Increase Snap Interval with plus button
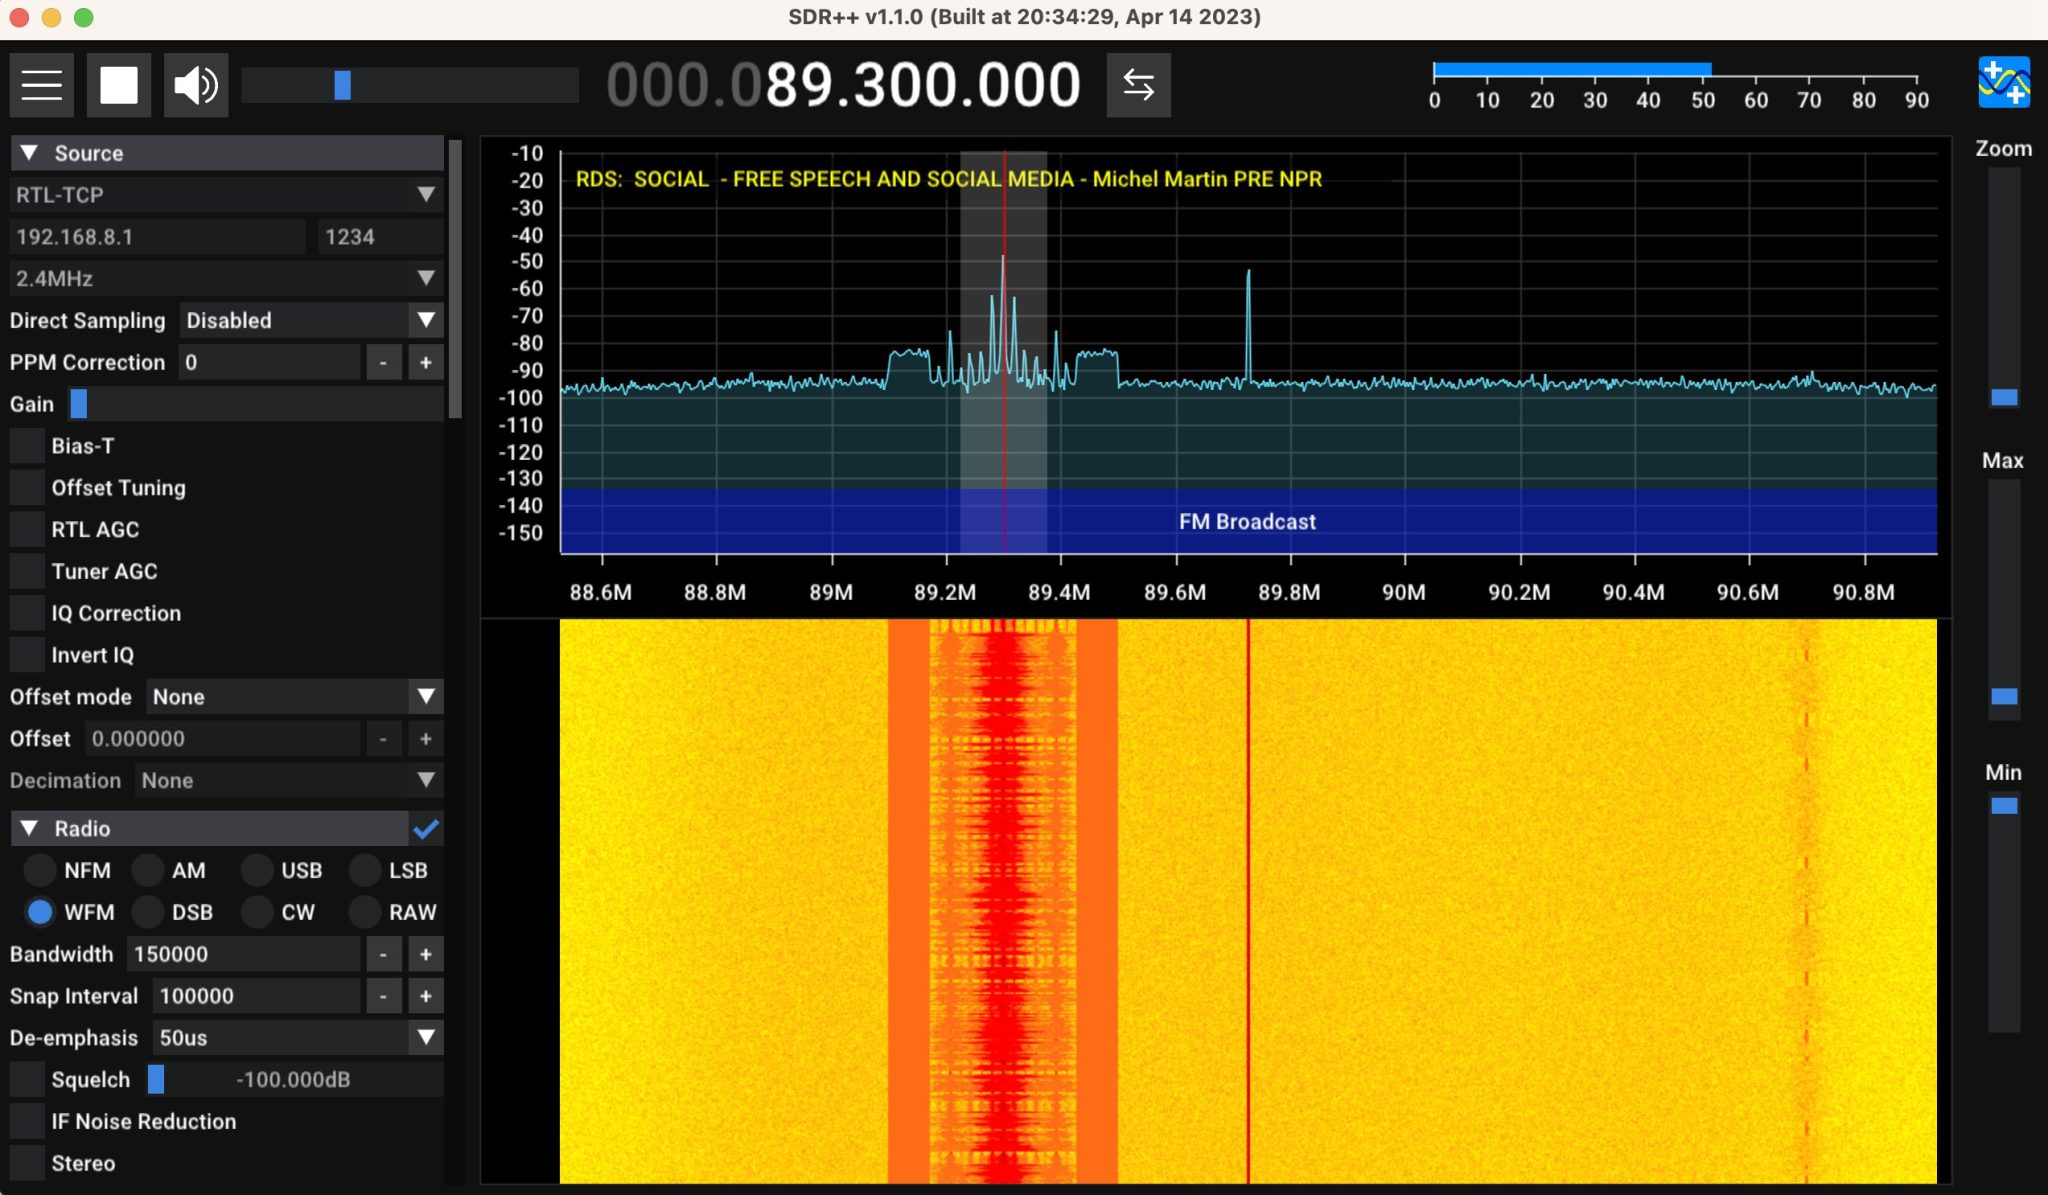2048x1195 pixels. [425, 996]
